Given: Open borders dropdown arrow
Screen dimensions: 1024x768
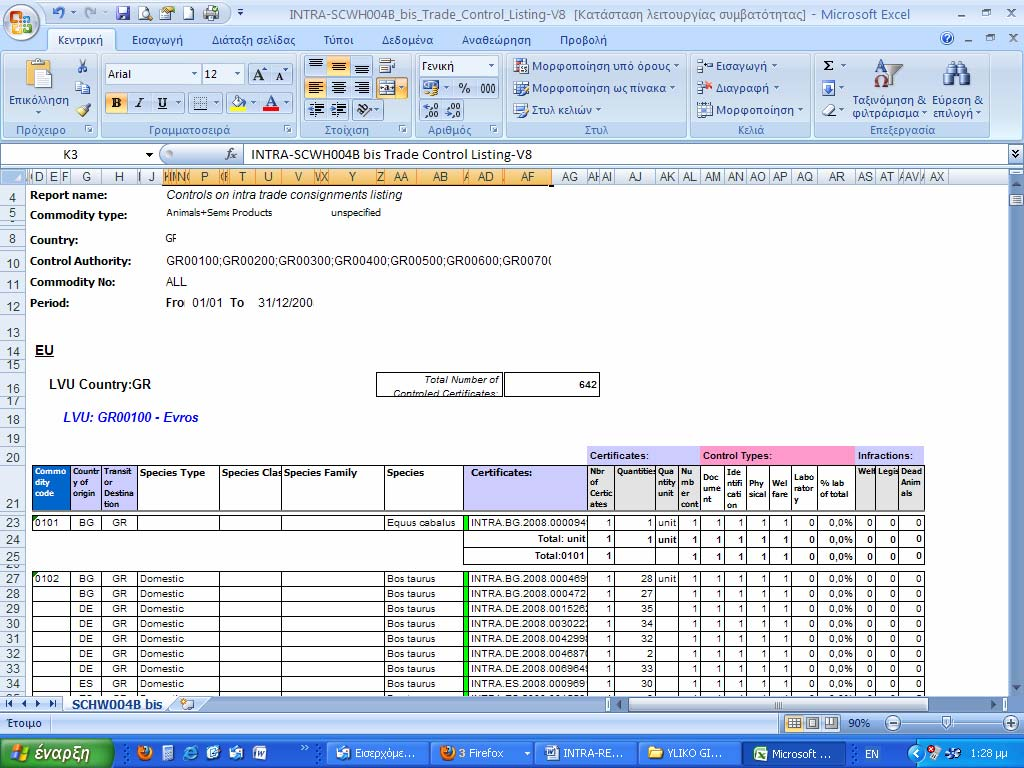Looking at the screenshot, I should coord(216,103).
